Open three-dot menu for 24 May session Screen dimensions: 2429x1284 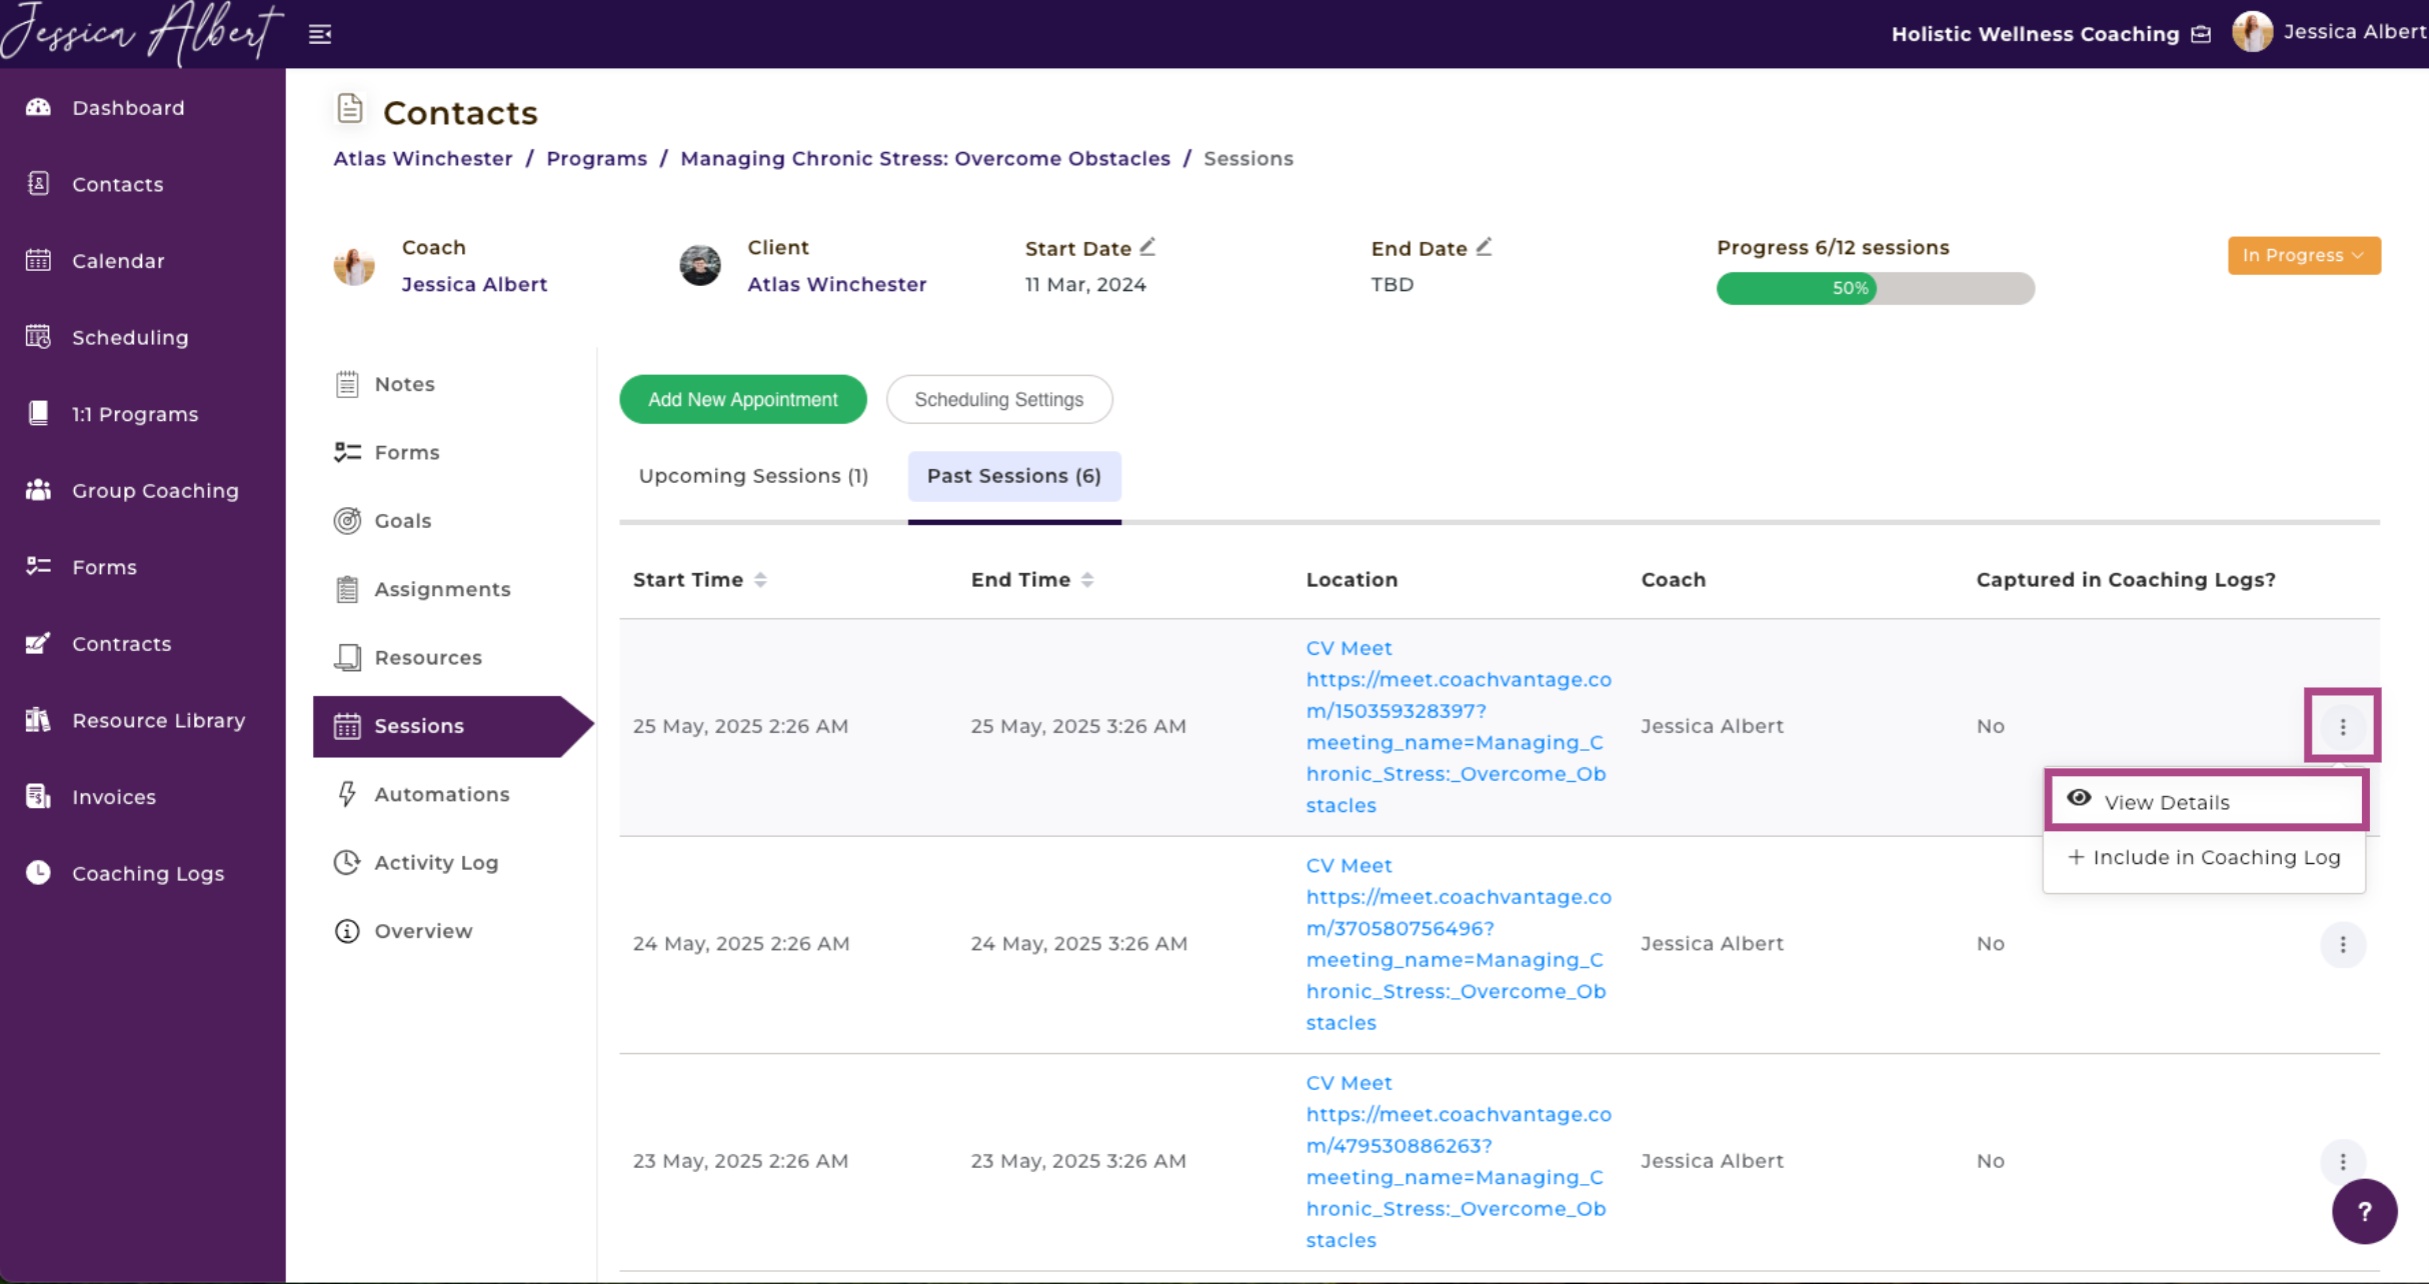(2342, 944)
